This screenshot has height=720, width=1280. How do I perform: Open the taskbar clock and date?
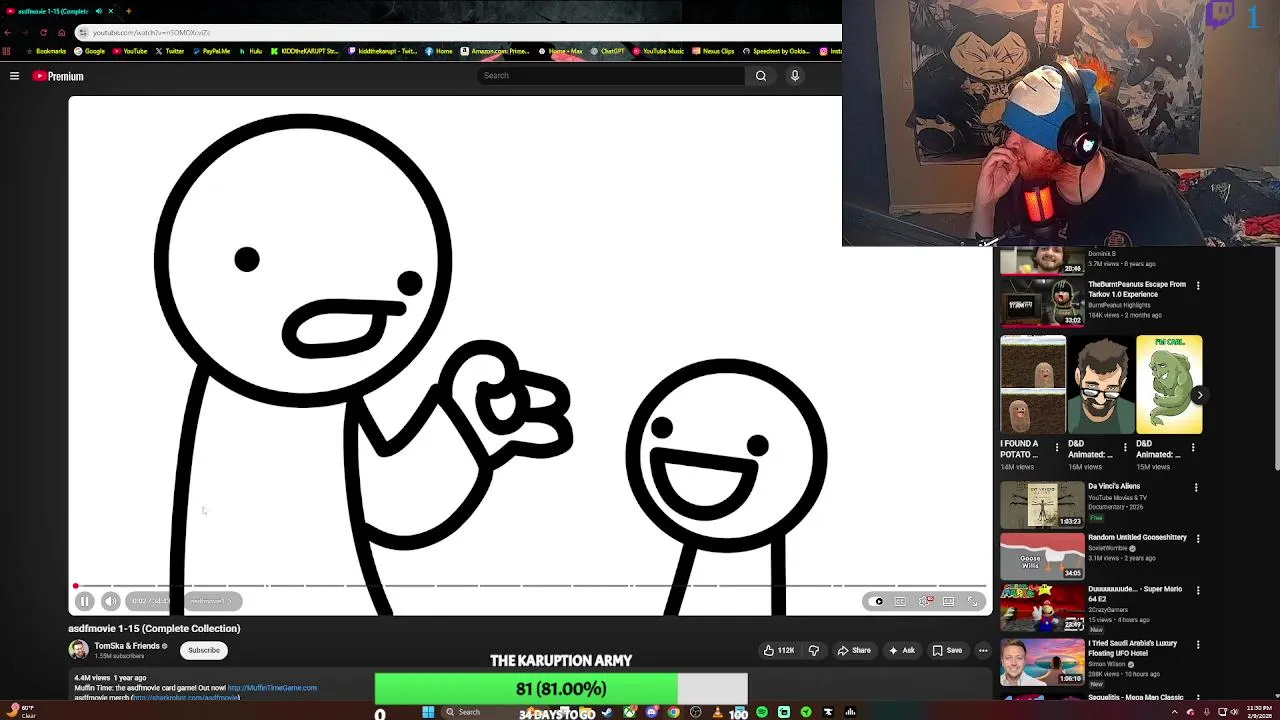pyautogui.click(x=1260, y=711)
